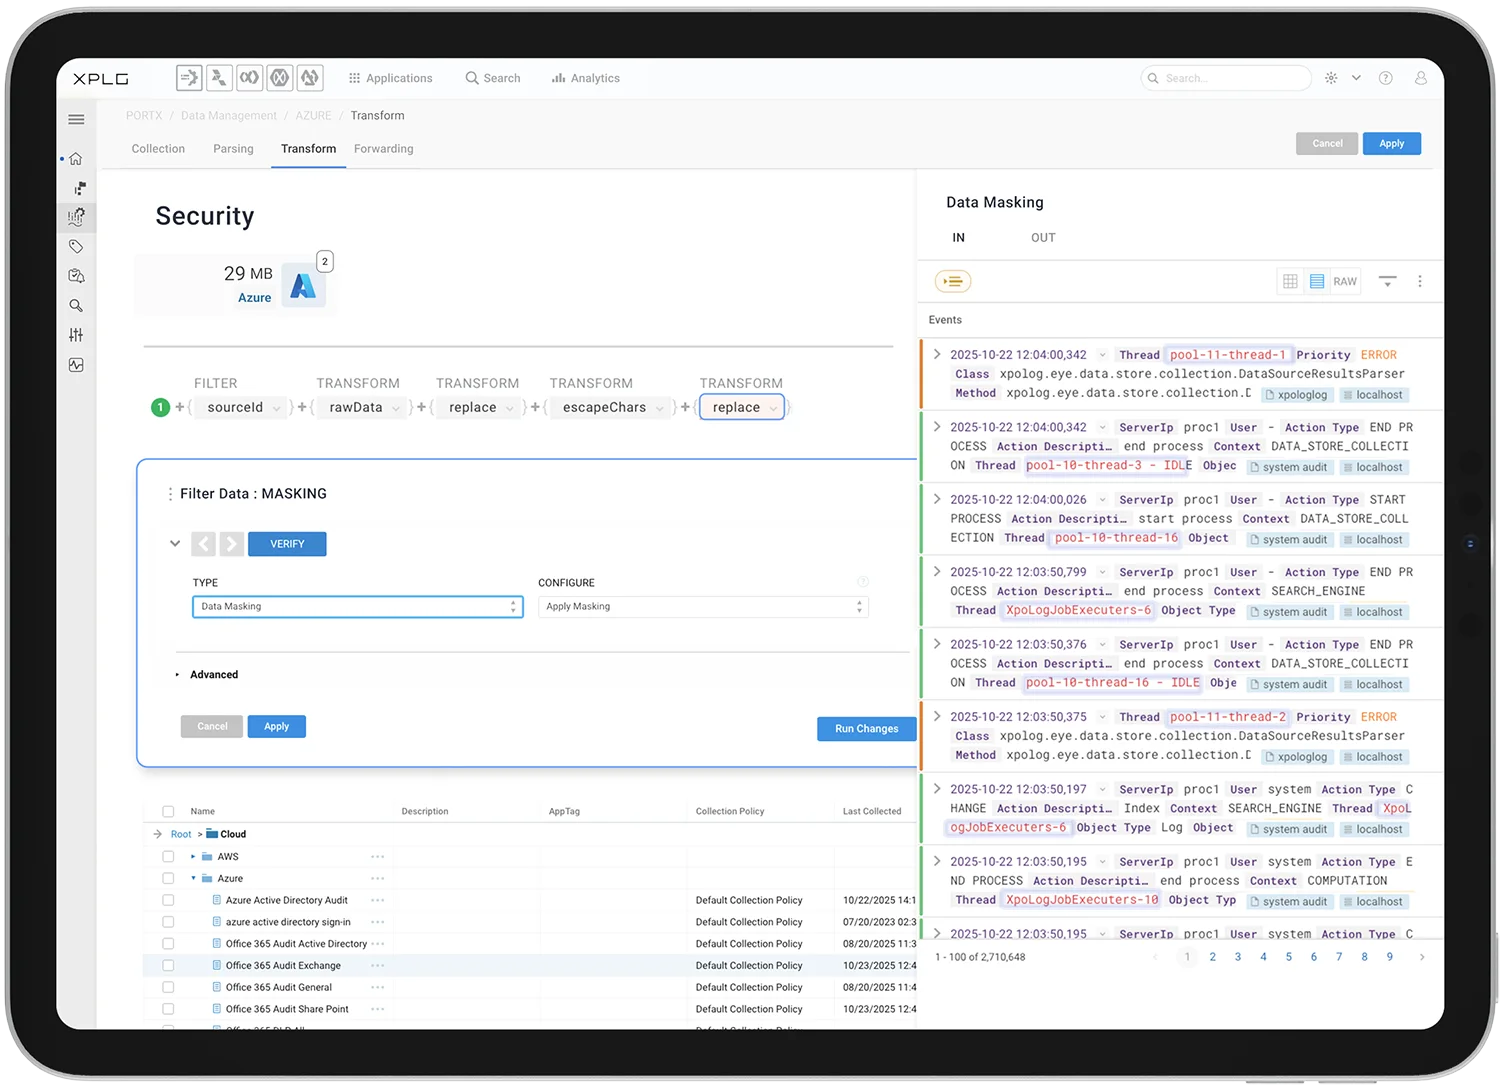
Task: Select Office 365 Audit General checkbox
Action: pos(168,988)
